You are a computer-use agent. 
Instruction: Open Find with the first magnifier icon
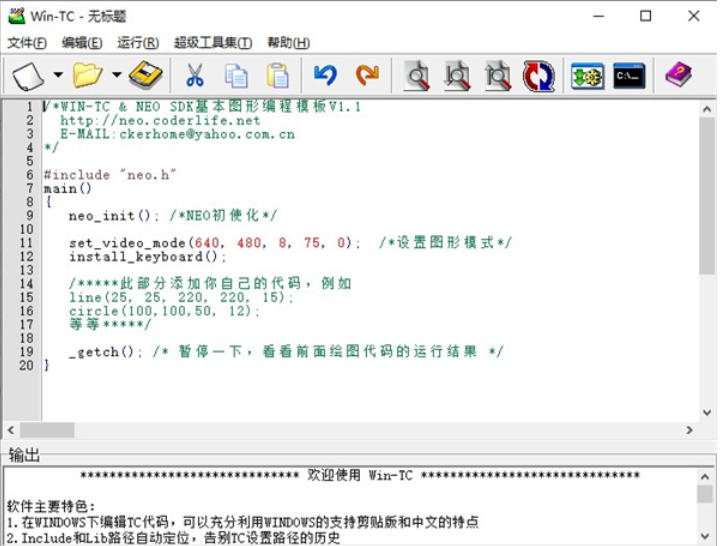pos(416,75)
